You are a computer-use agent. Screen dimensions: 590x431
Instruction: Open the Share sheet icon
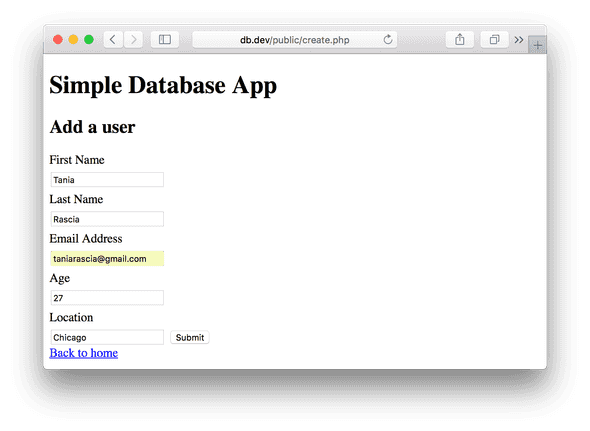(459, 40)
